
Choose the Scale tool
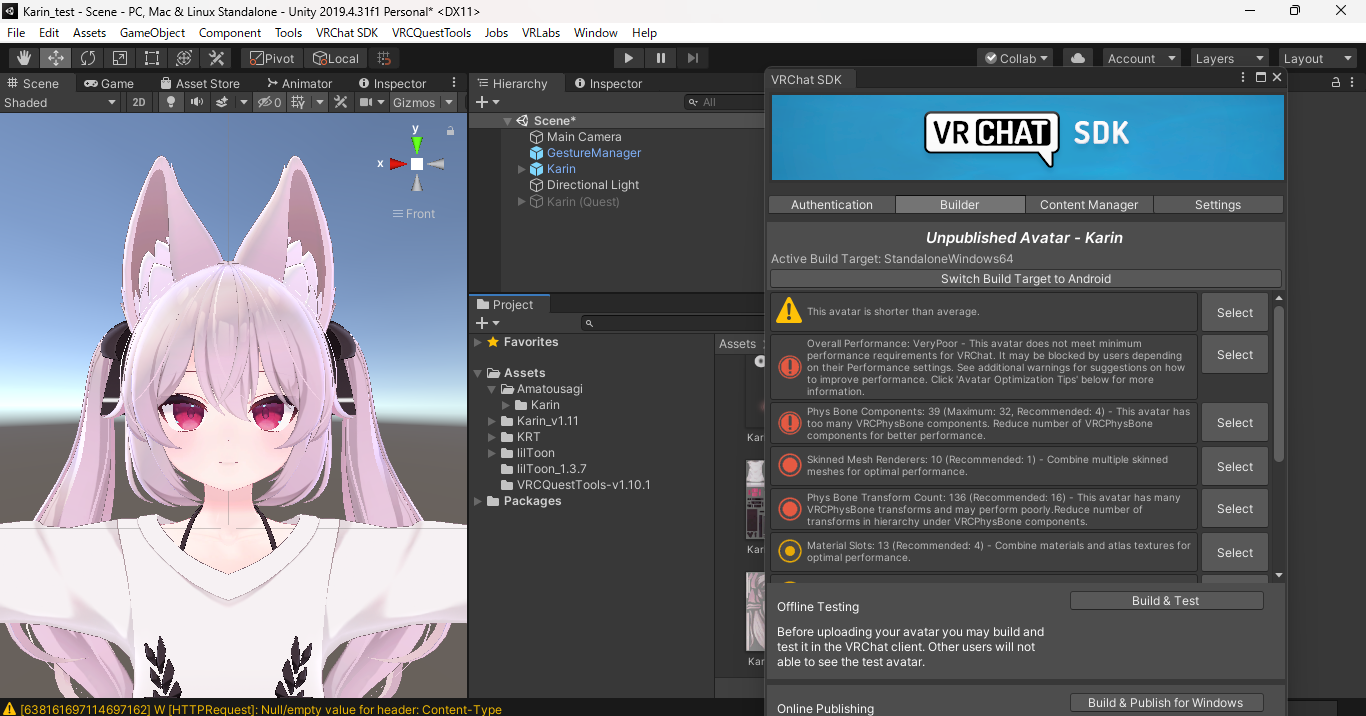pos(120,58)
